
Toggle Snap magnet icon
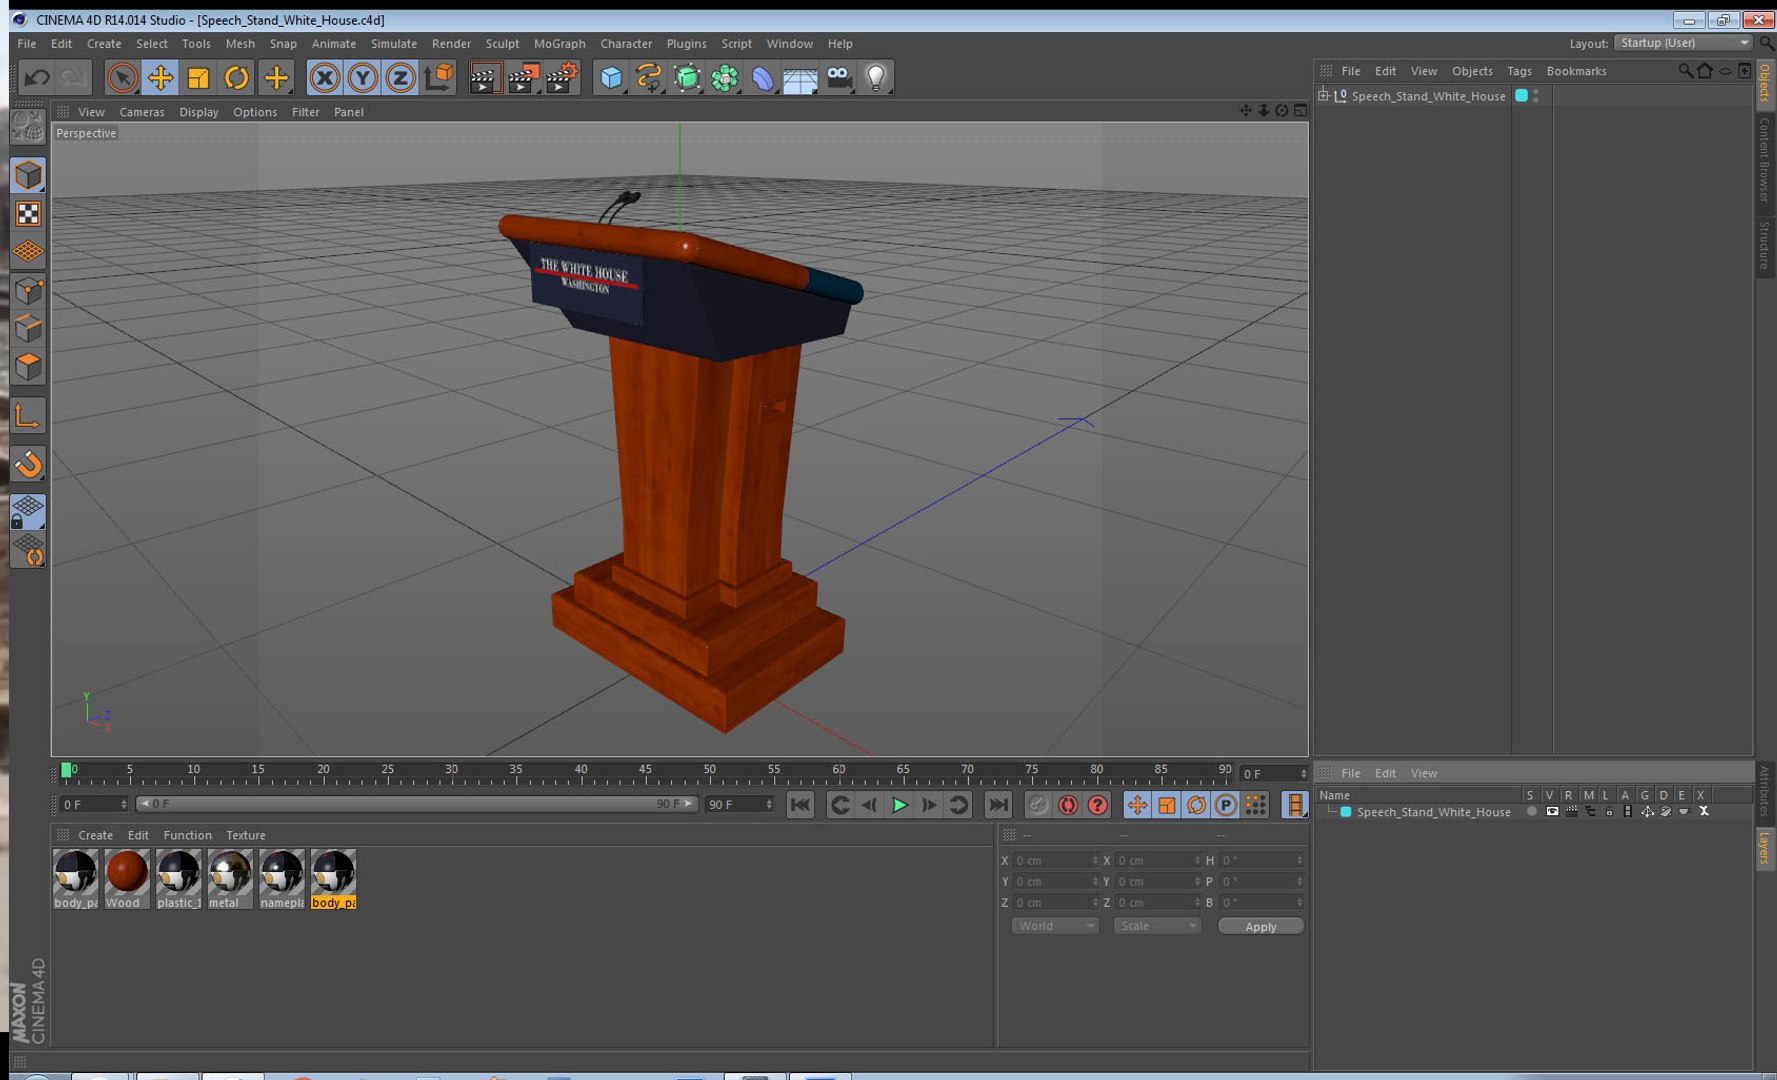[x=28, y=464]
